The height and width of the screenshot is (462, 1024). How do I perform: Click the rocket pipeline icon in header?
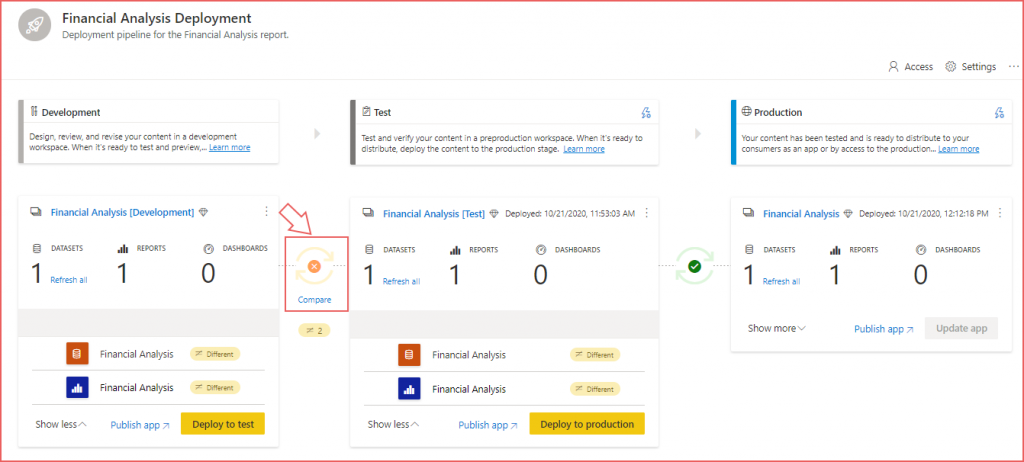click(x=34, y=25)
